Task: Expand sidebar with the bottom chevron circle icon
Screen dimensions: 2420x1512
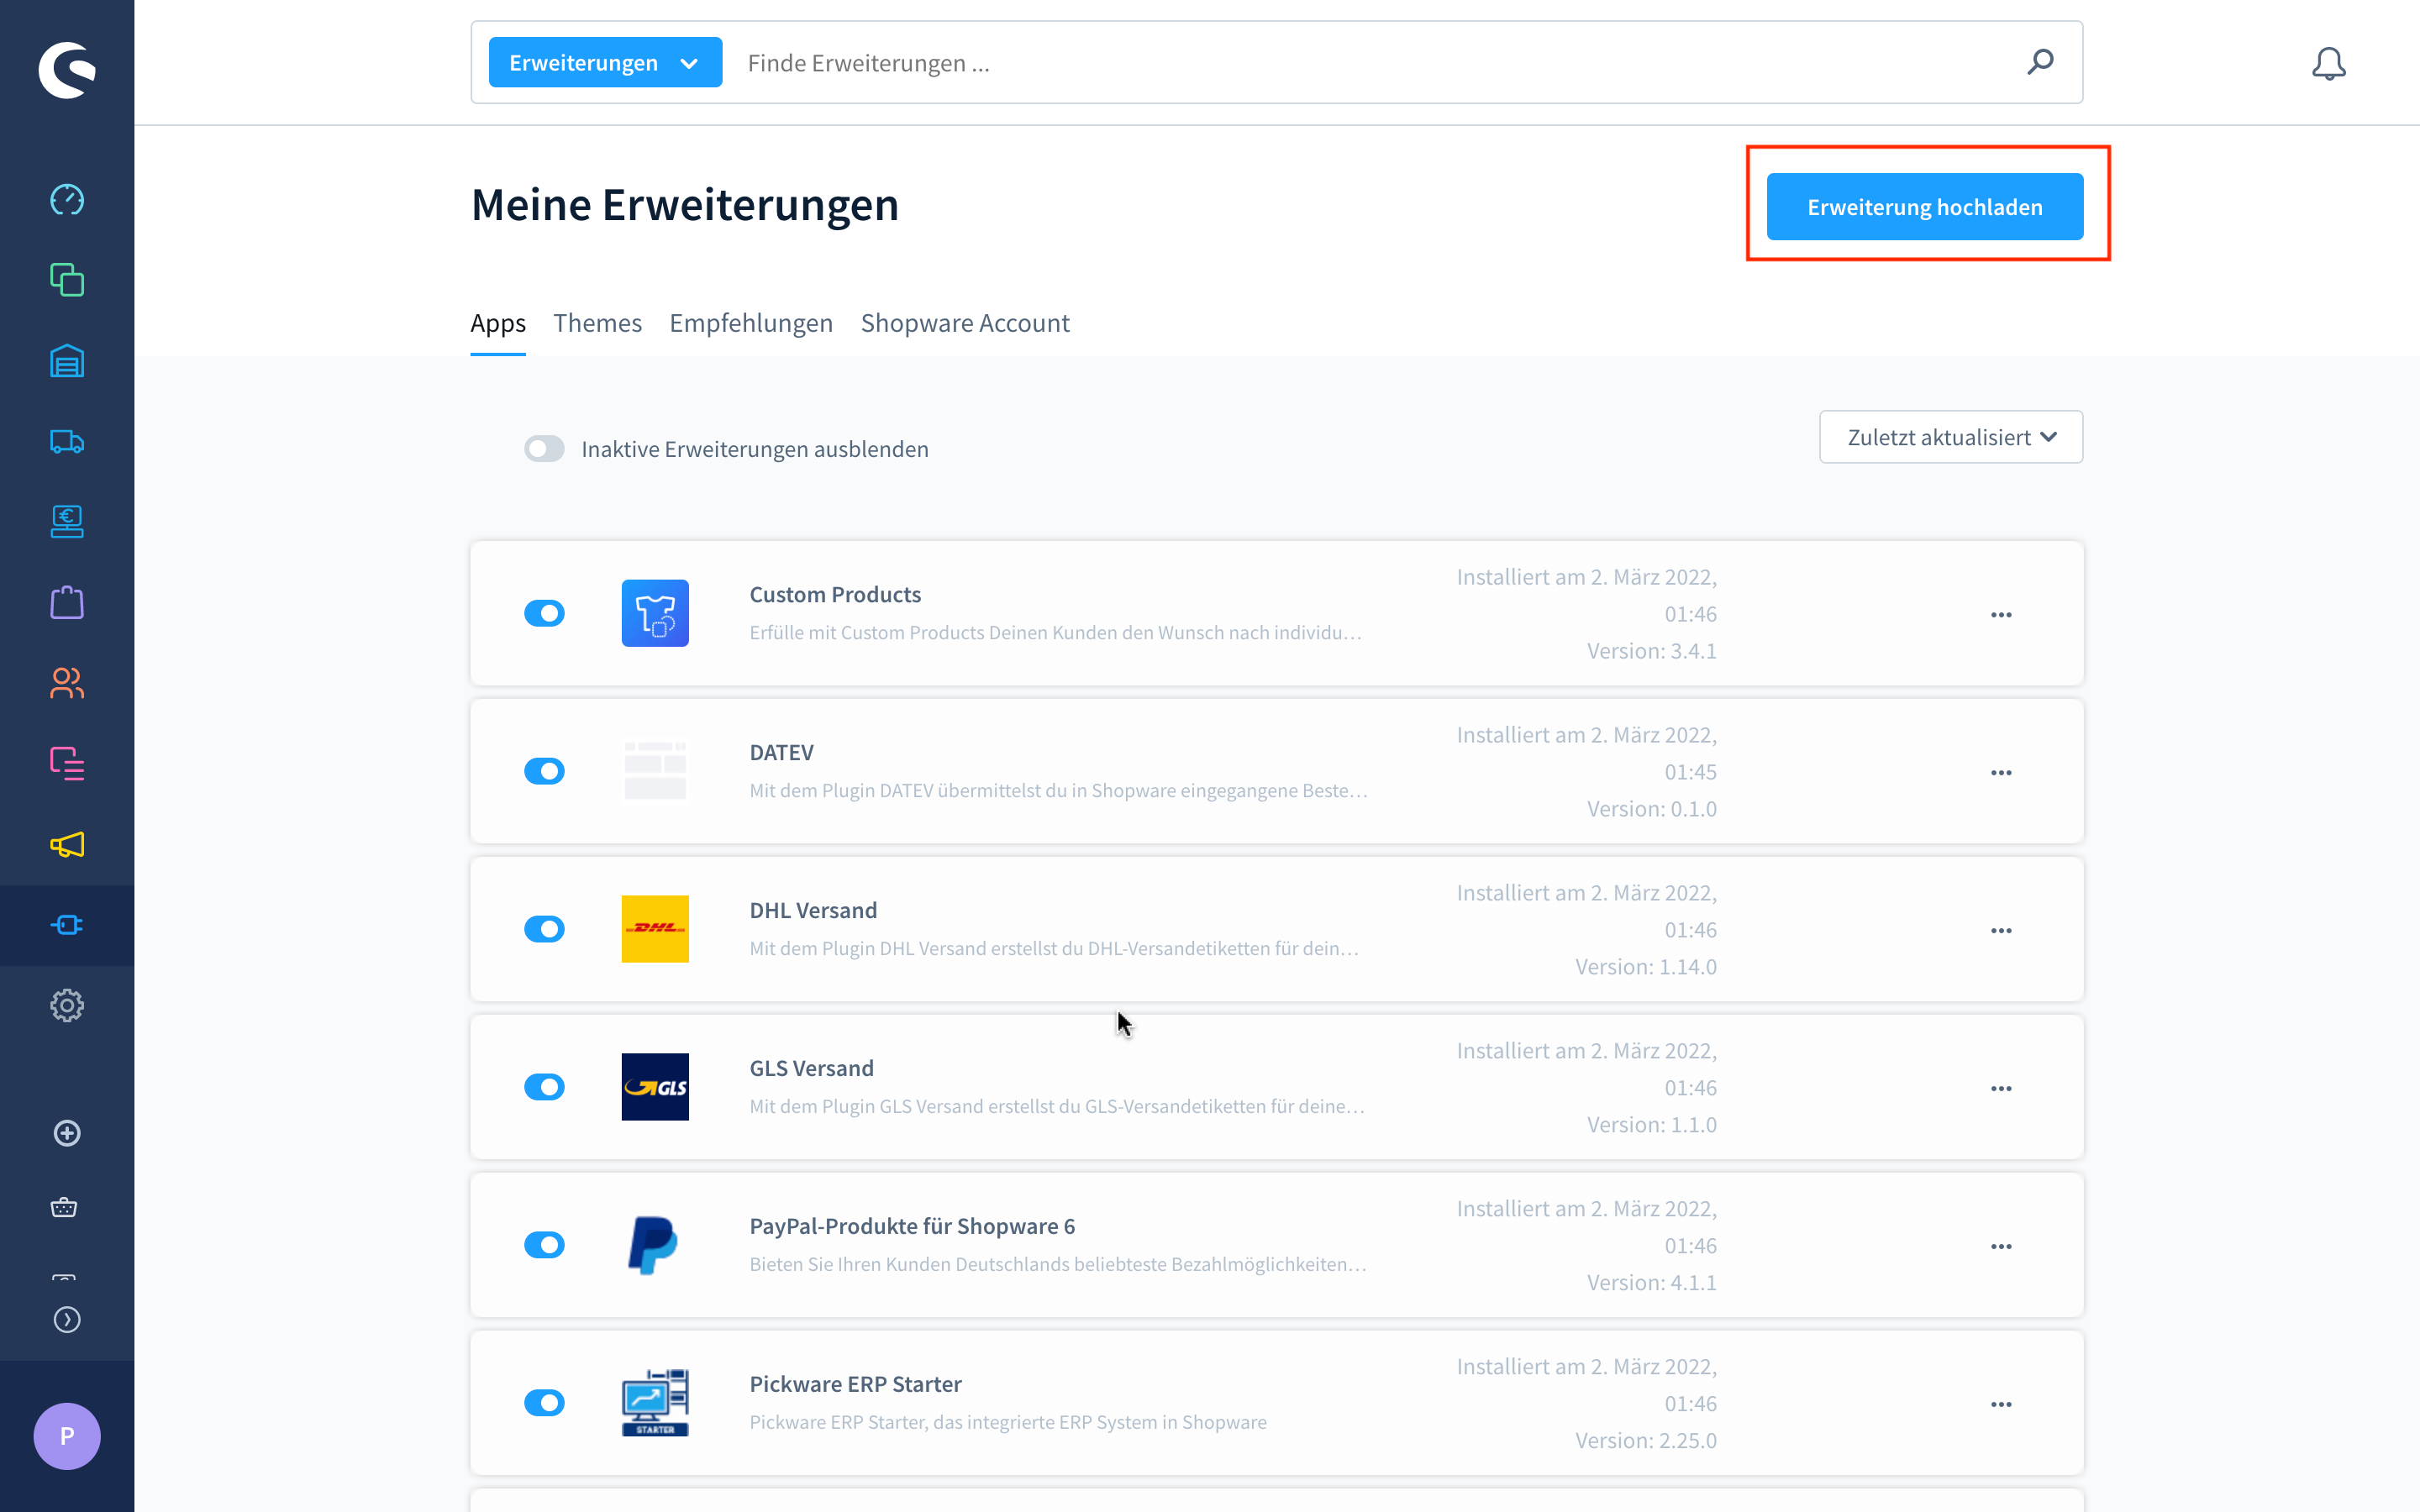Action: [x=67, y=1320]
